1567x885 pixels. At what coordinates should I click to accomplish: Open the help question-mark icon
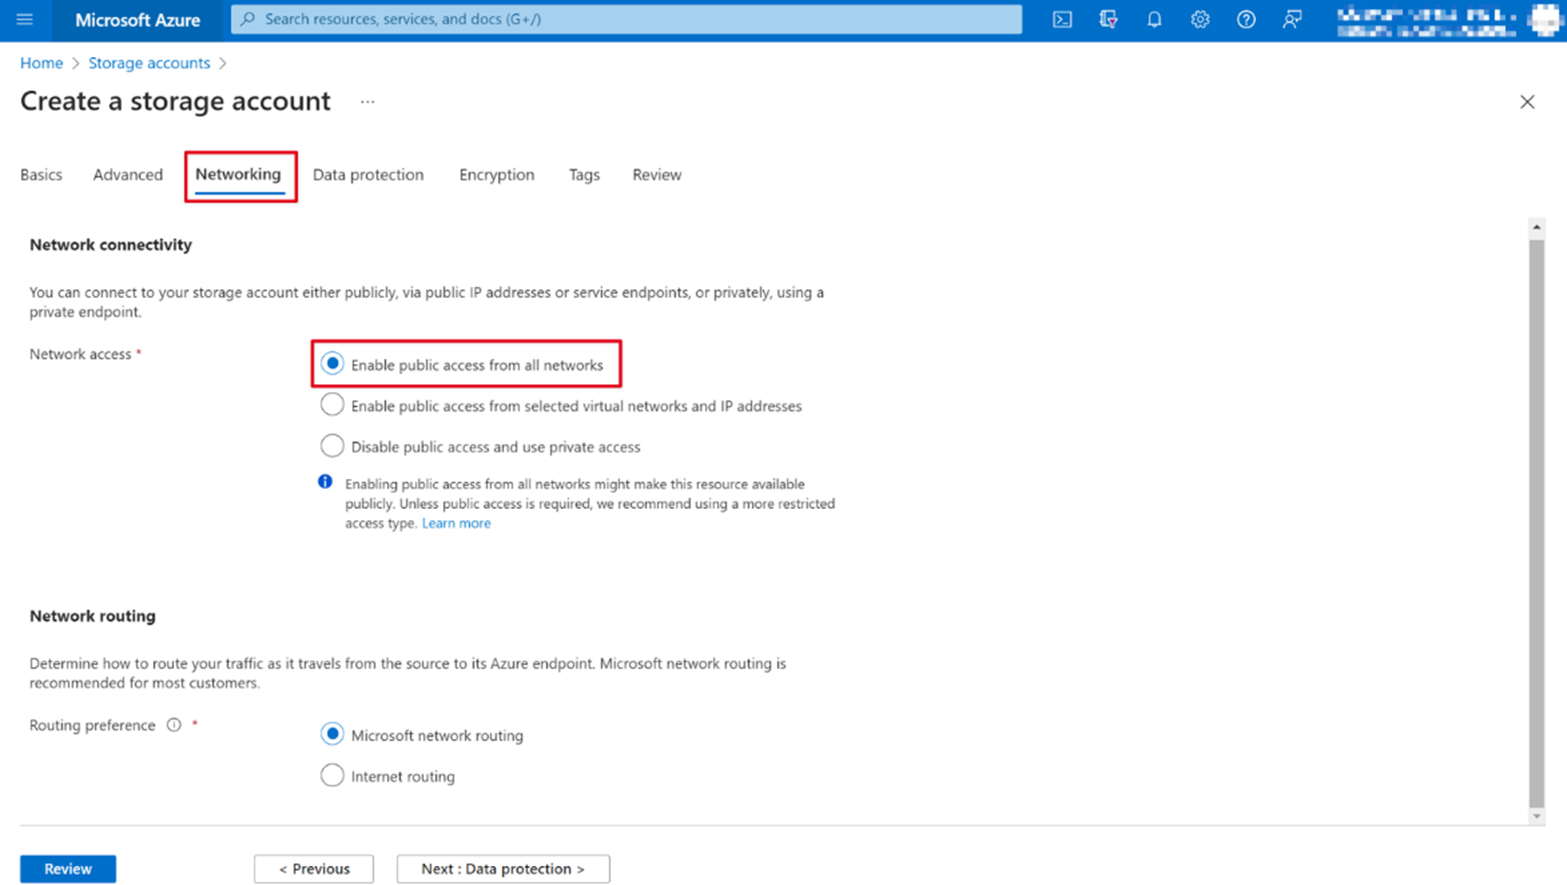(1246, 20)
